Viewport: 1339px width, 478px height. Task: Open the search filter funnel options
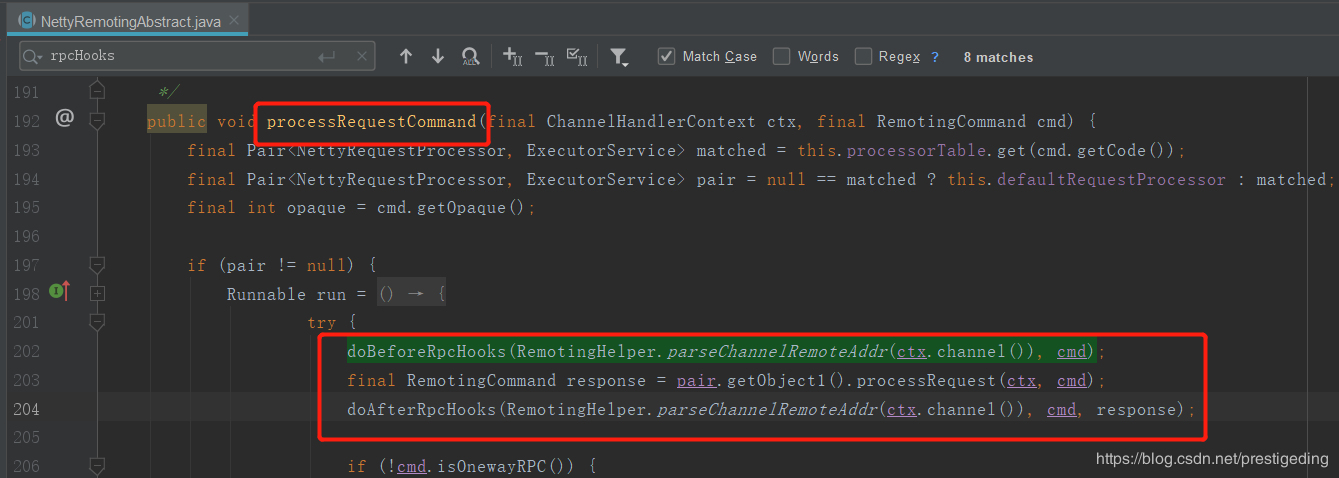620,57
